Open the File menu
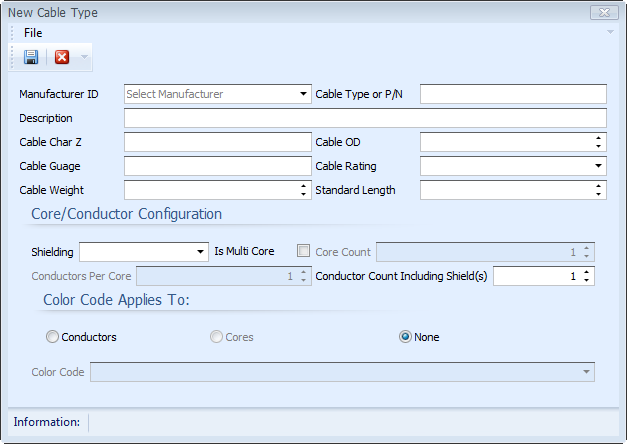627x444 pixels. tap(33, 33)
